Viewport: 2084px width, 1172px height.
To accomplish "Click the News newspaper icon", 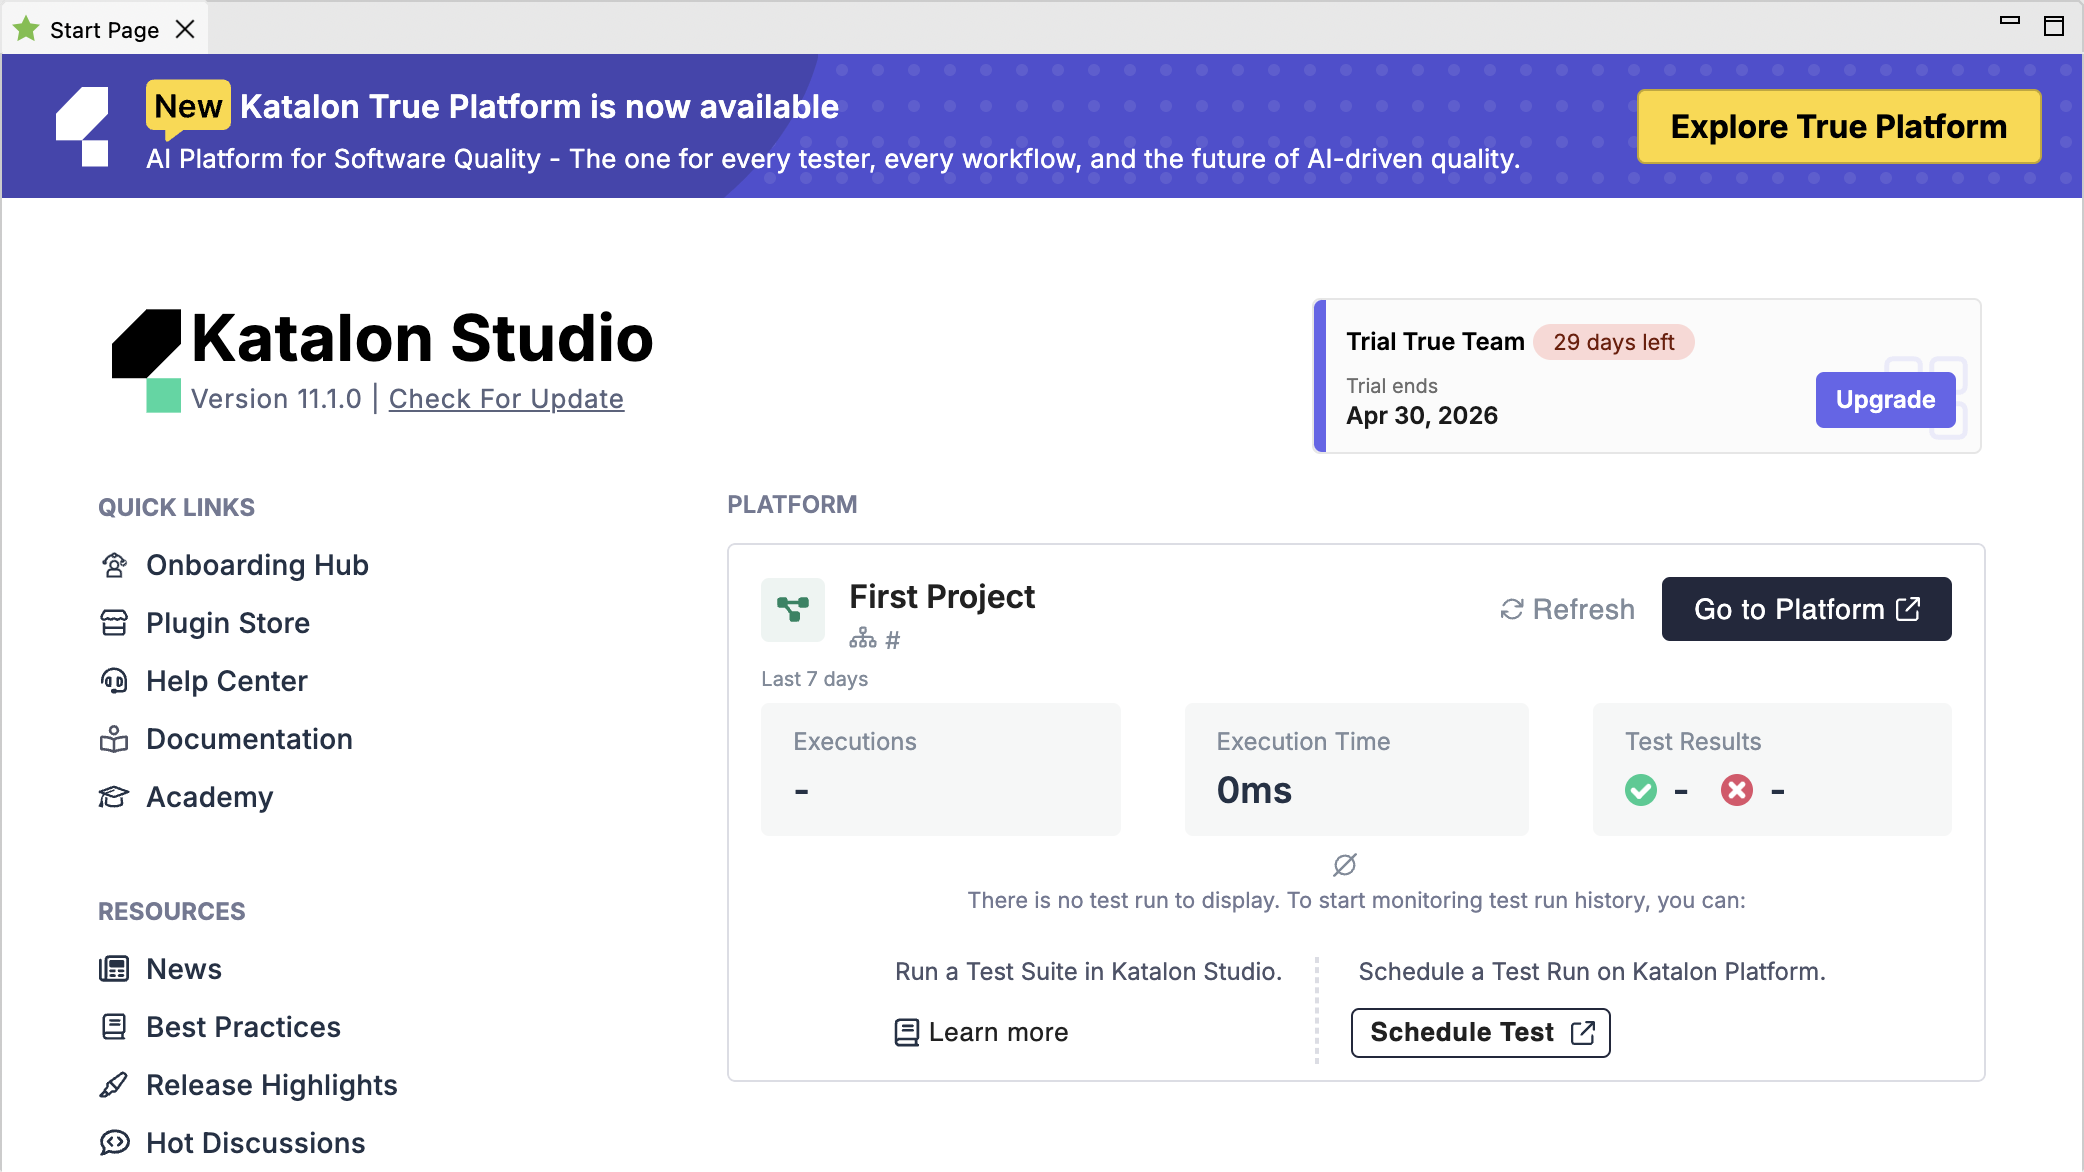I will coord(114,968).
